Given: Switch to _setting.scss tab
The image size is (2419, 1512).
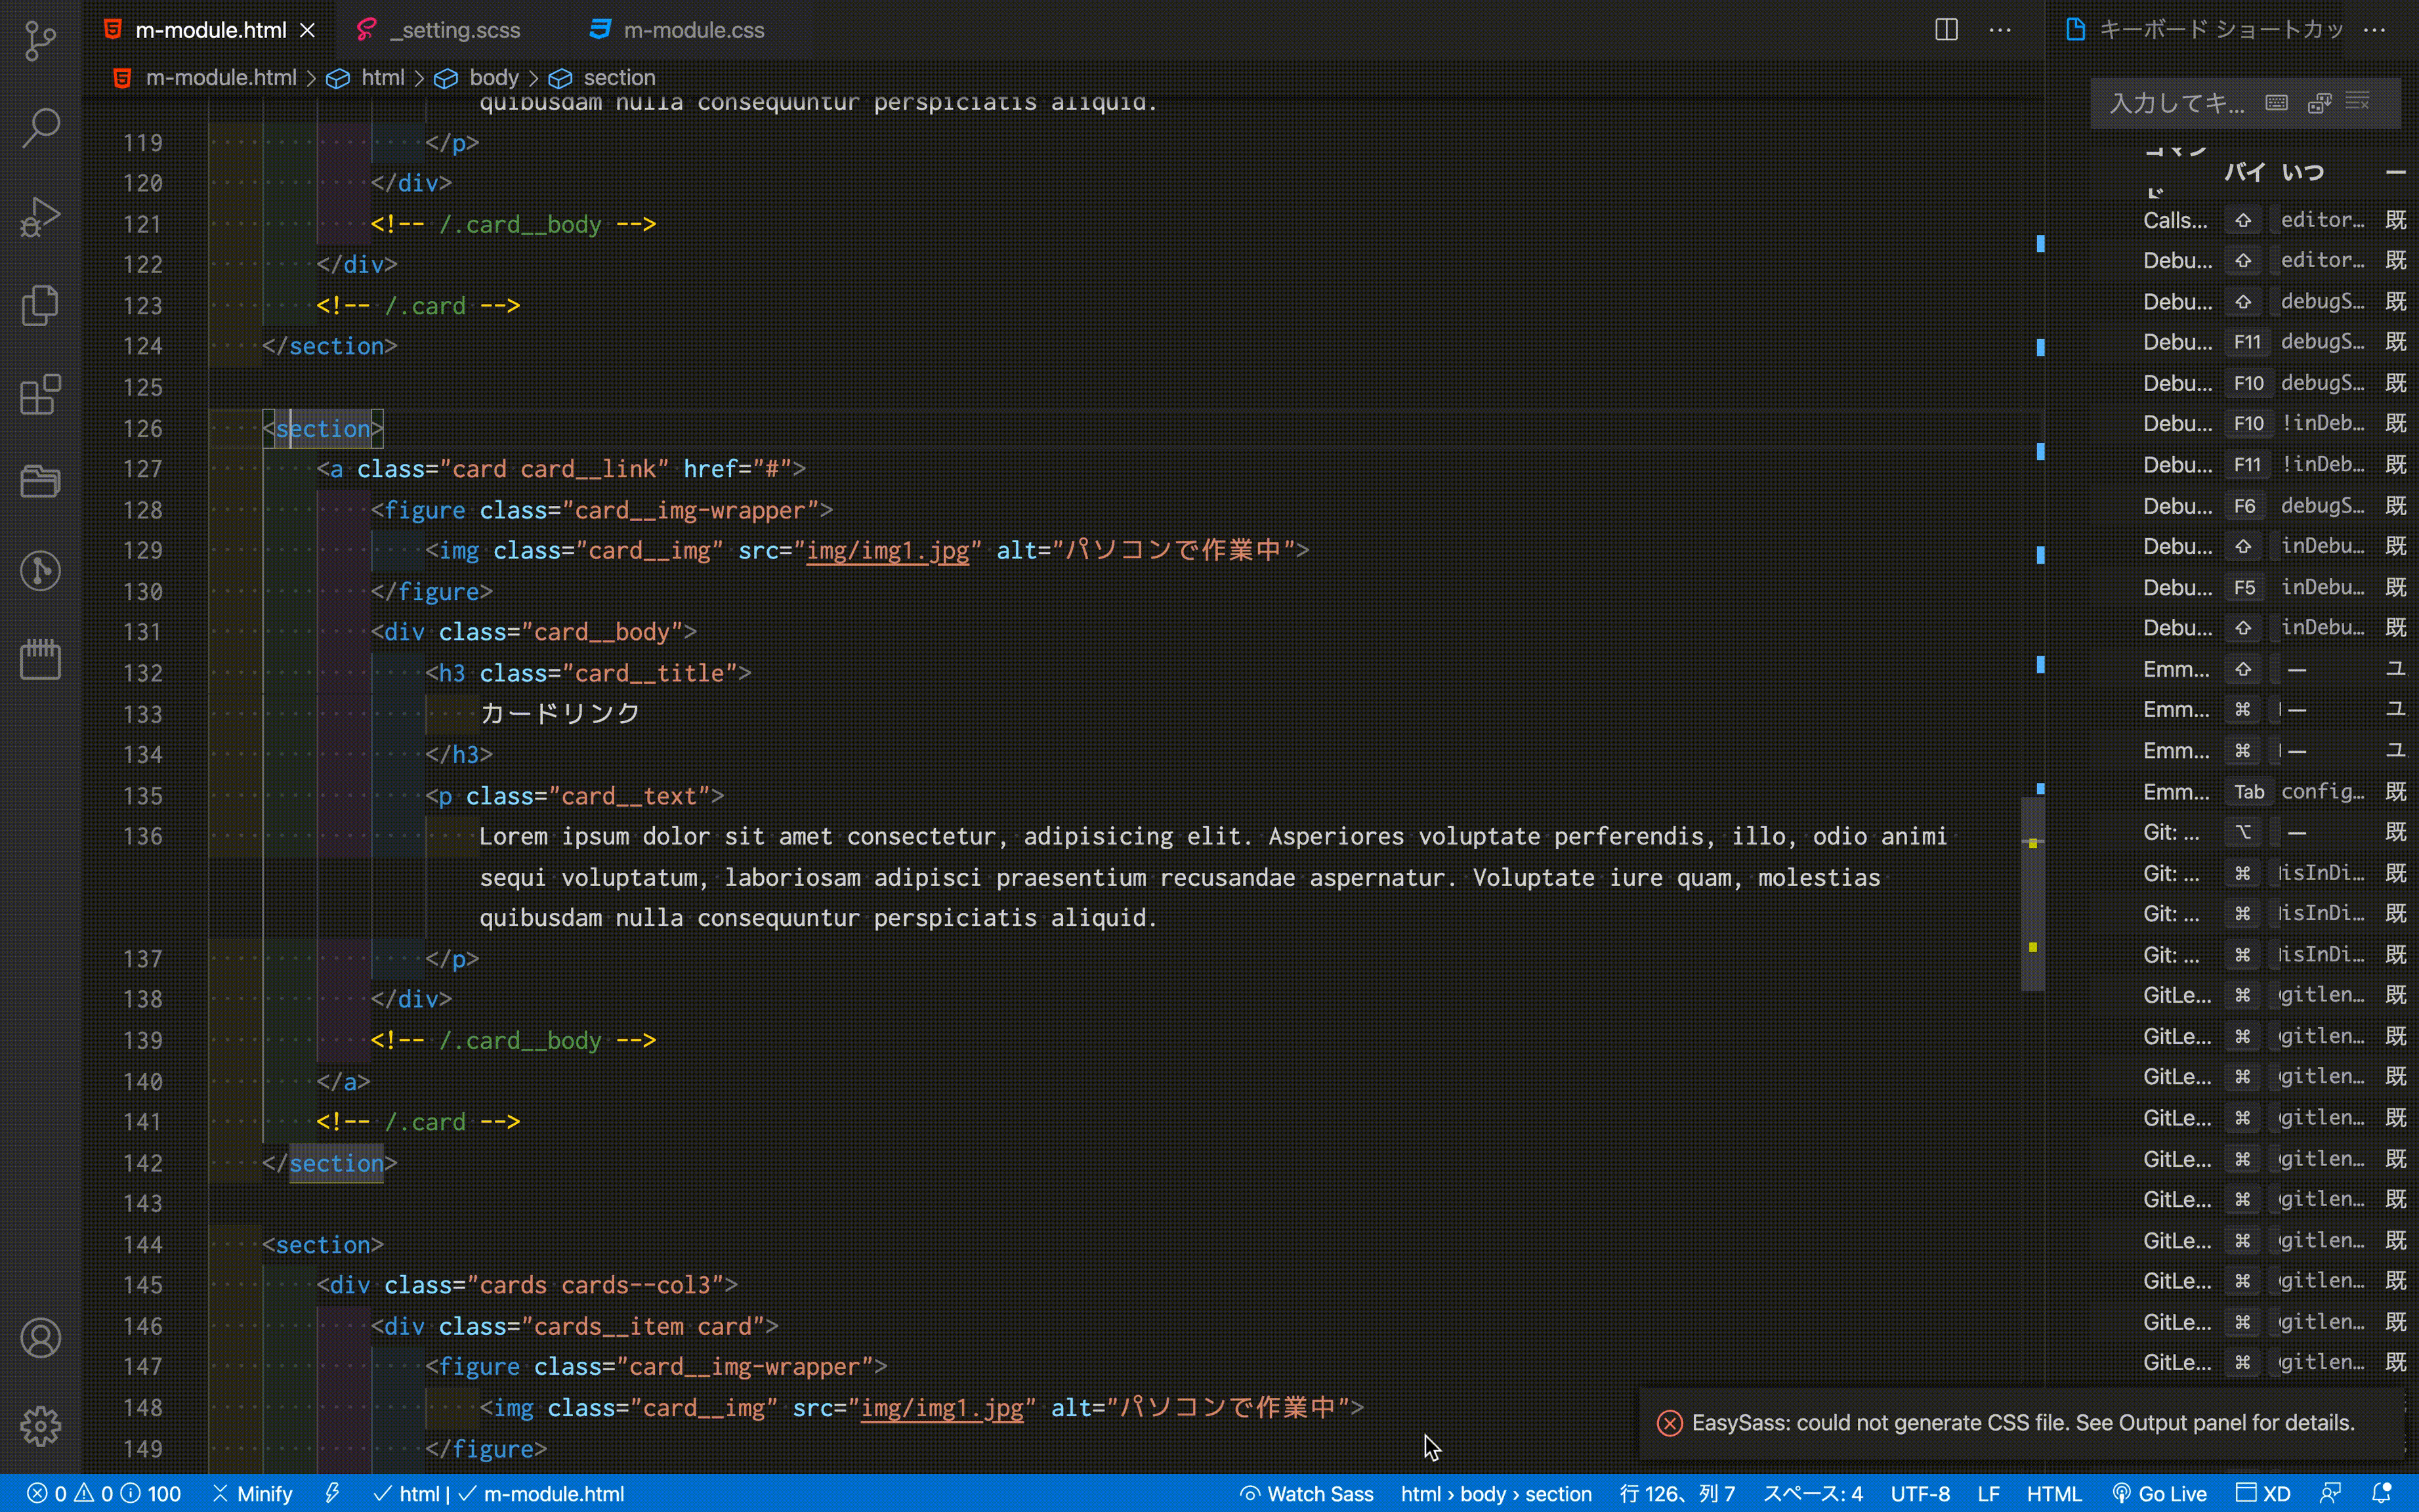Looking at the screenshot, I should 455,30.
